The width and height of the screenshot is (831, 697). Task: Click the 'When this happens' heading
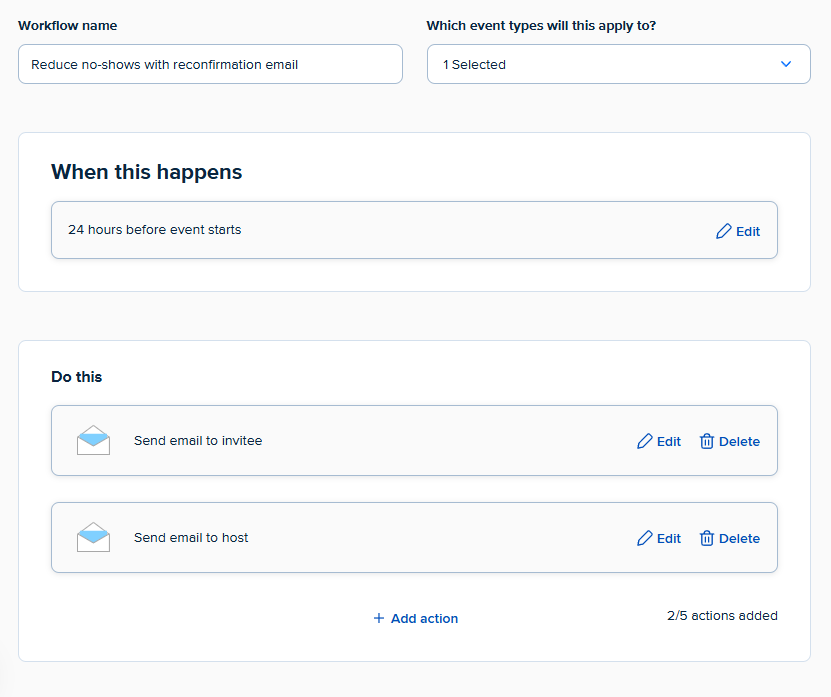[146, 172]
